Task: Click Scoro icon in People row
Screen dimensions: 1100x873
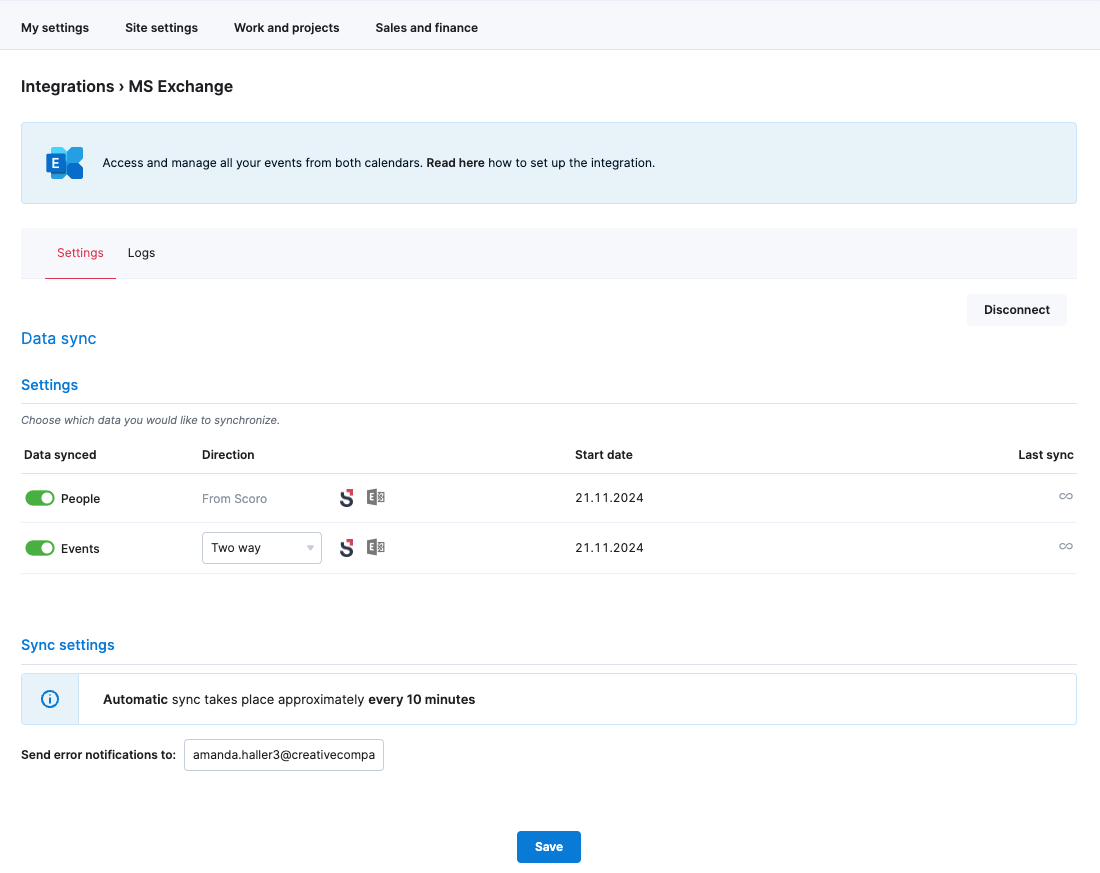Action: point(347,498)
